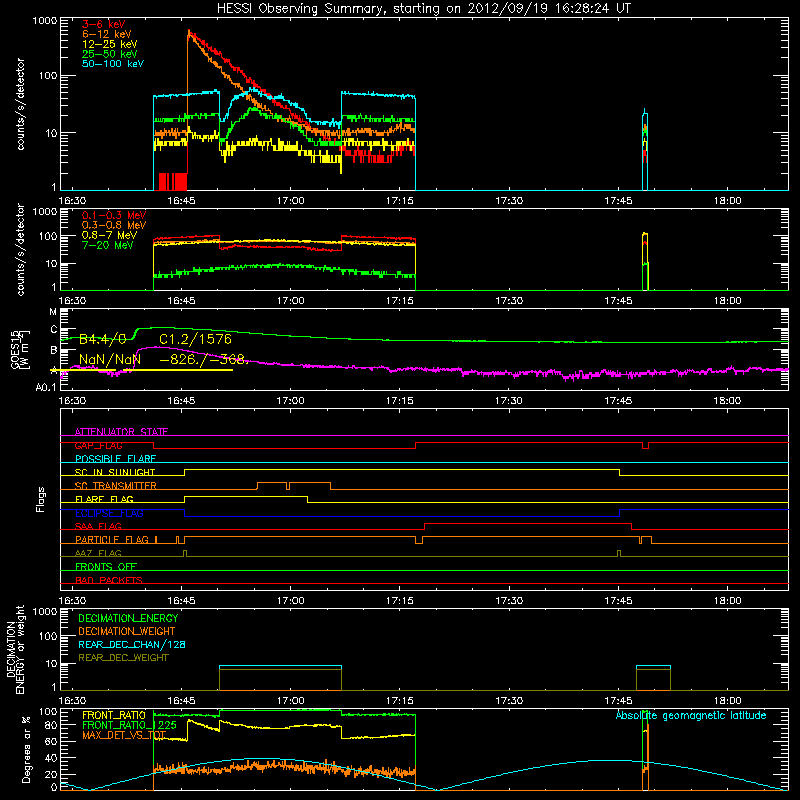Click the green 25-50 keV legend entry
Image resolution: width=800 pixels, height=800 pixels.
(110, 54)
